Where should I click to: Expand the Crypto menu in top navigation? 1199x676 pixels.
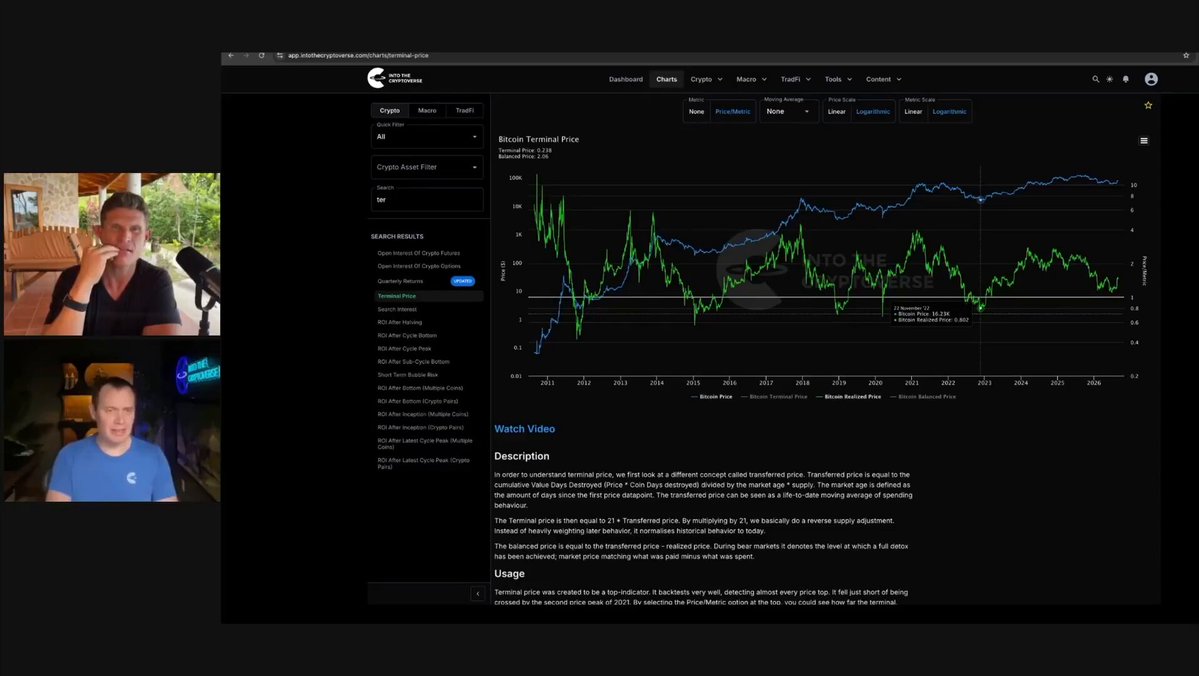[706, 79]
